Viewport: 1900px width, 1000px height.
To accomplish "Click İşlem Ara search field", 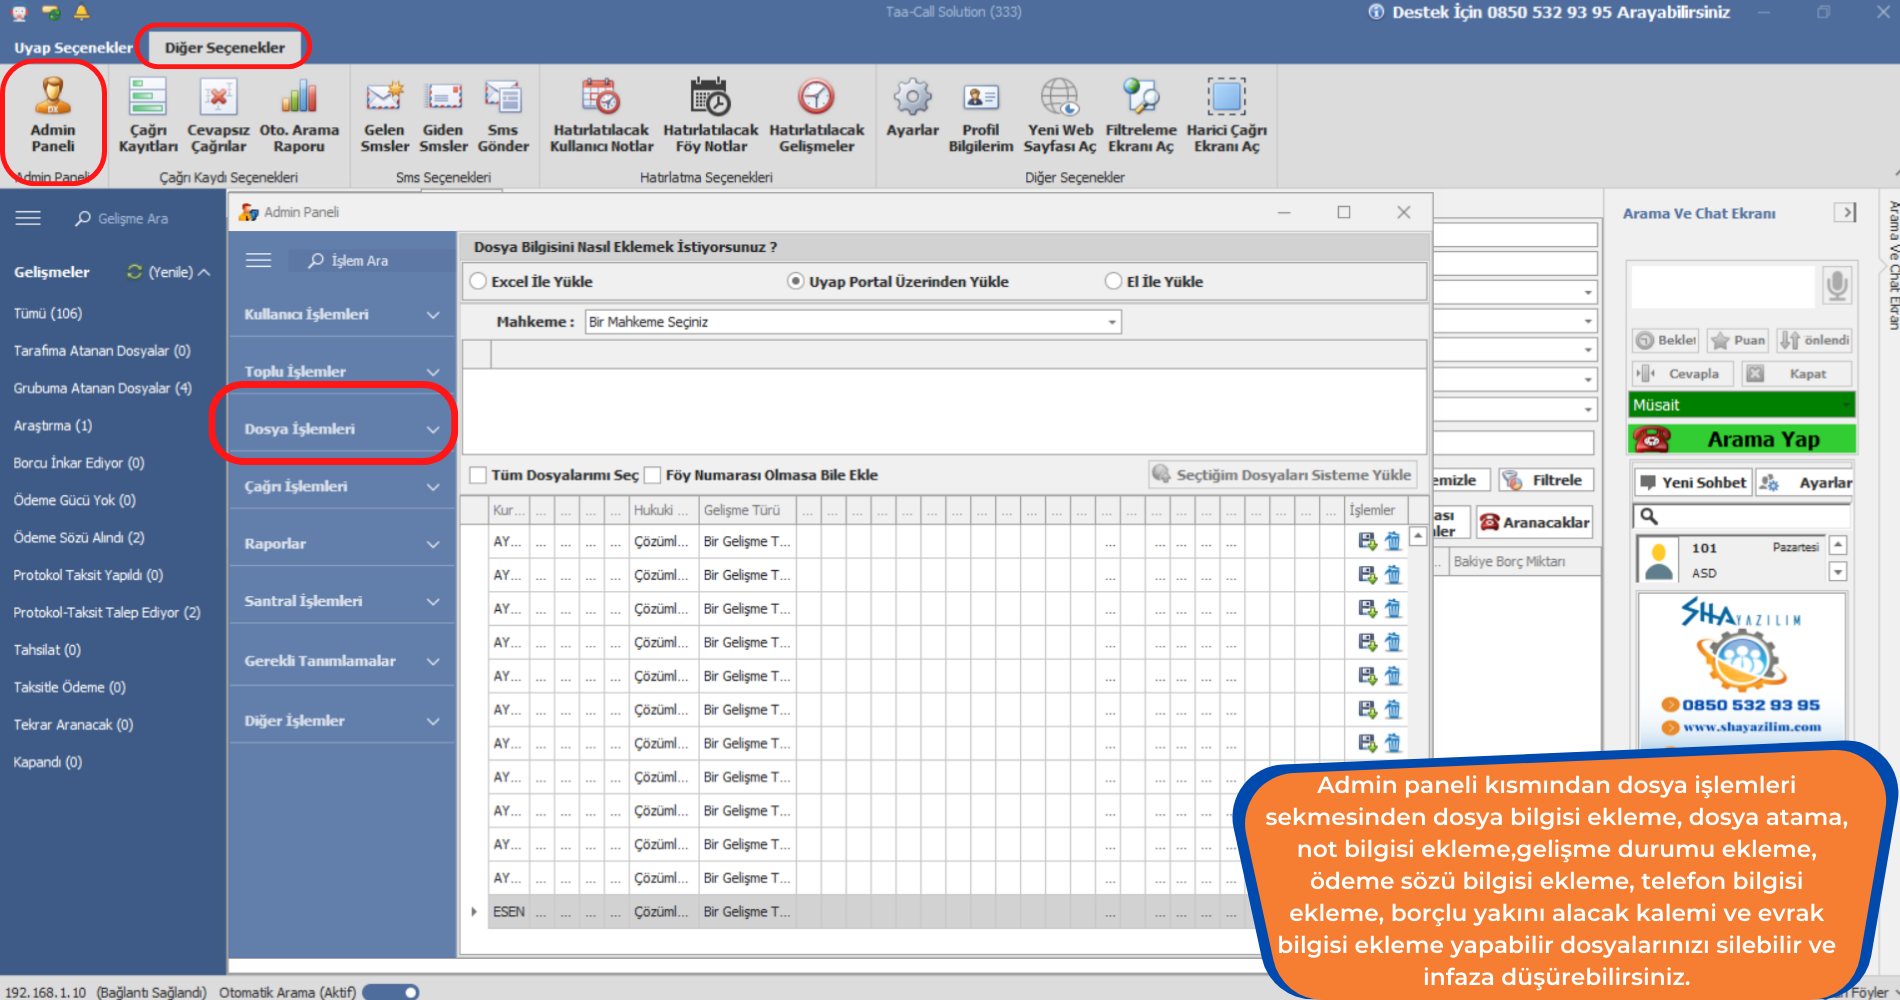I will pyautogui.click(x=370, y=260).
